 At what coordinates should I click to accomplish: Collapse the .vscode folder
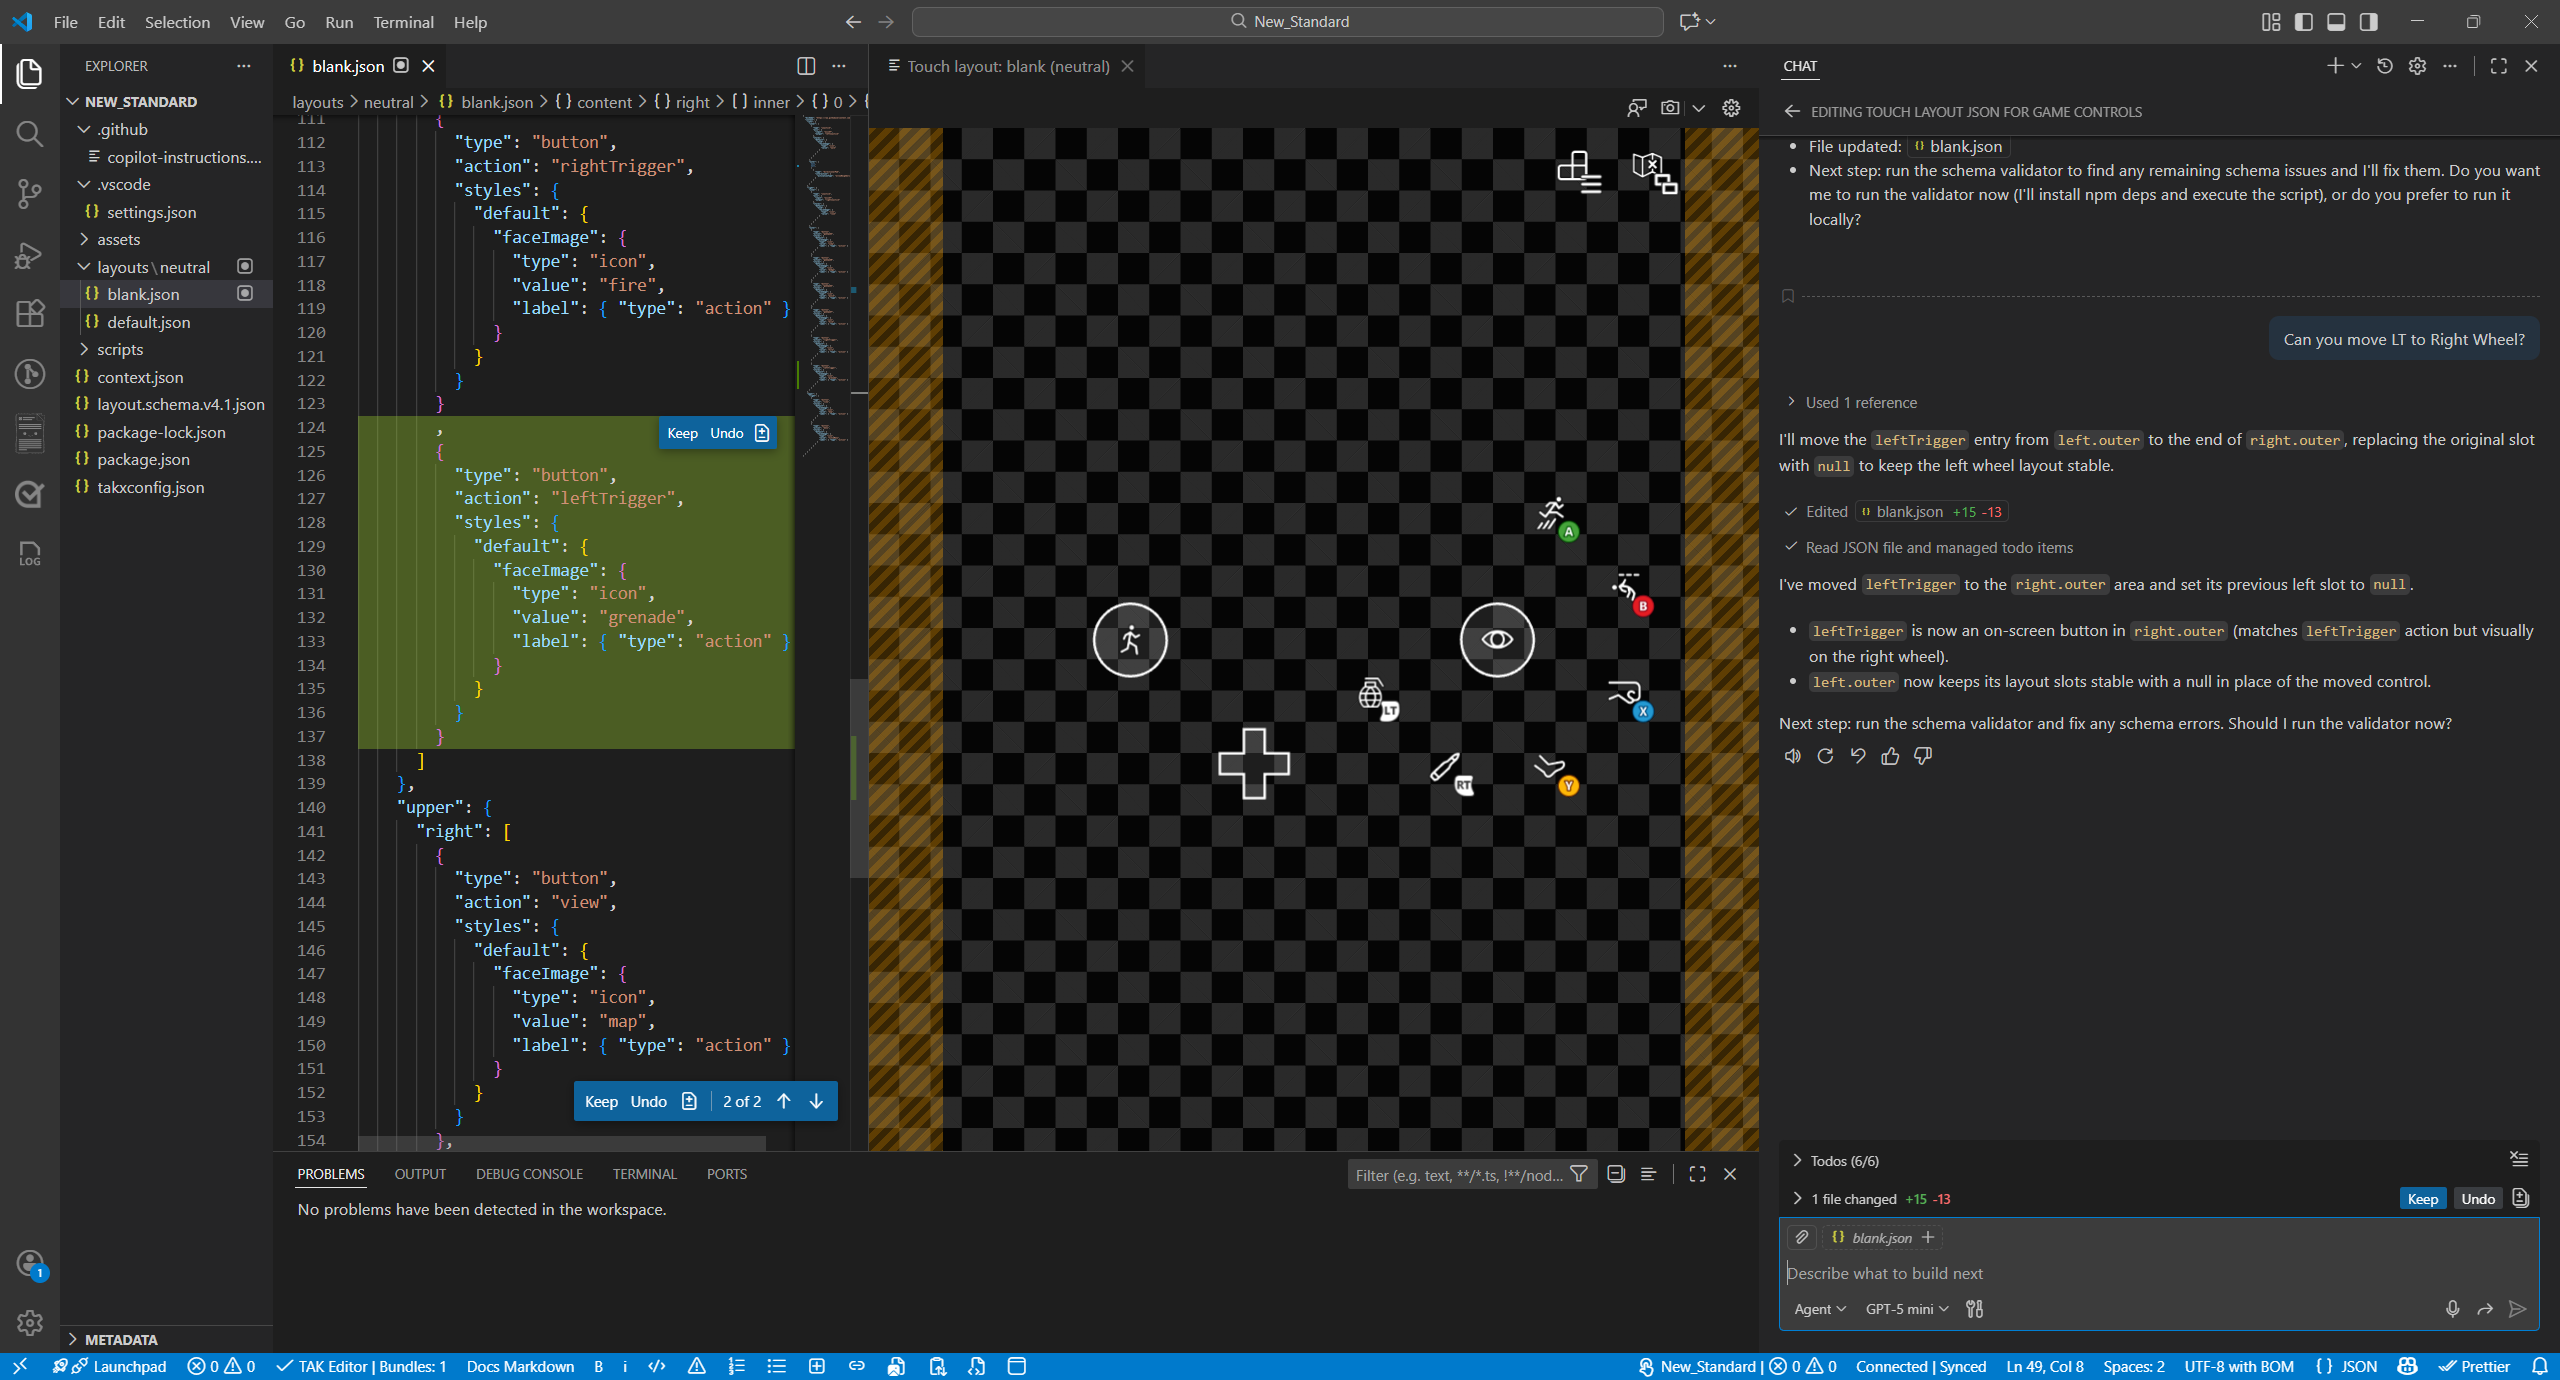85,184
